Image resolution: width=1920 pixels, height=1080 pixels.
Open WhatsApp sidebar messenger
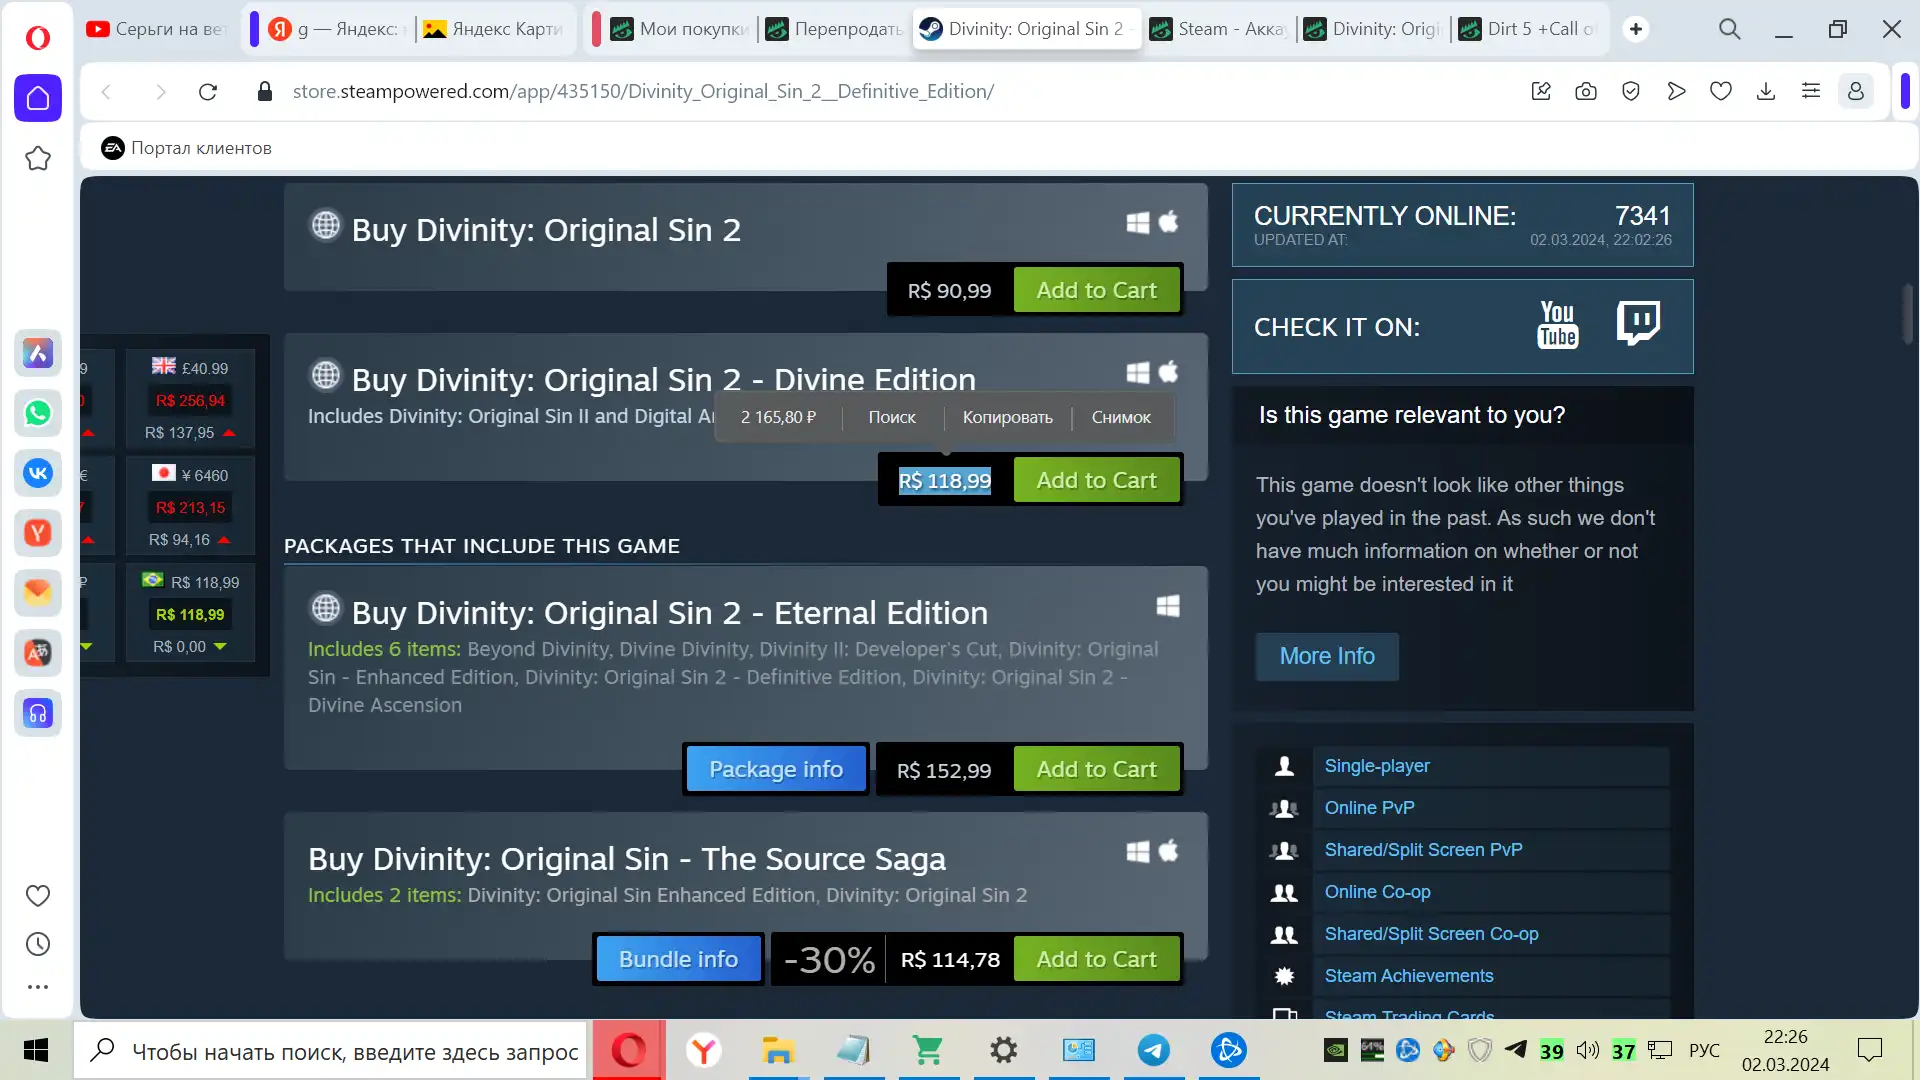click(x=38, y=413)
